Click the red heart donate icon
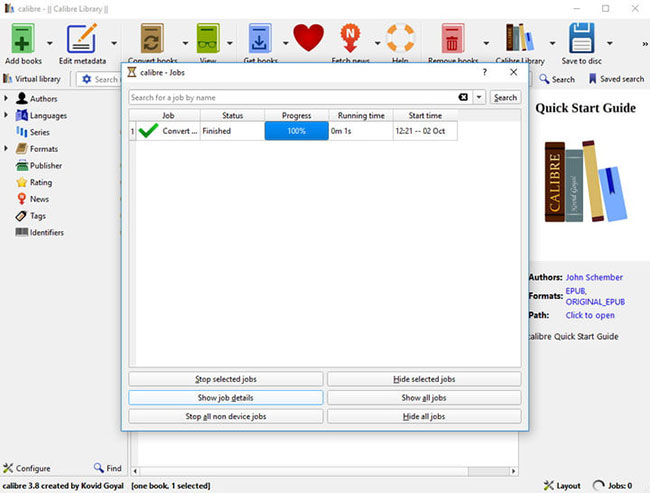 pos(308,38)
